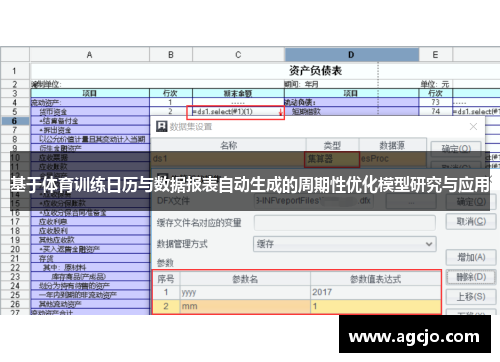Image resolution: width=500 pixels, height=362 pixels.
Task: Select the 货币资金 cell in row 5
Action: tap(90, 112)
